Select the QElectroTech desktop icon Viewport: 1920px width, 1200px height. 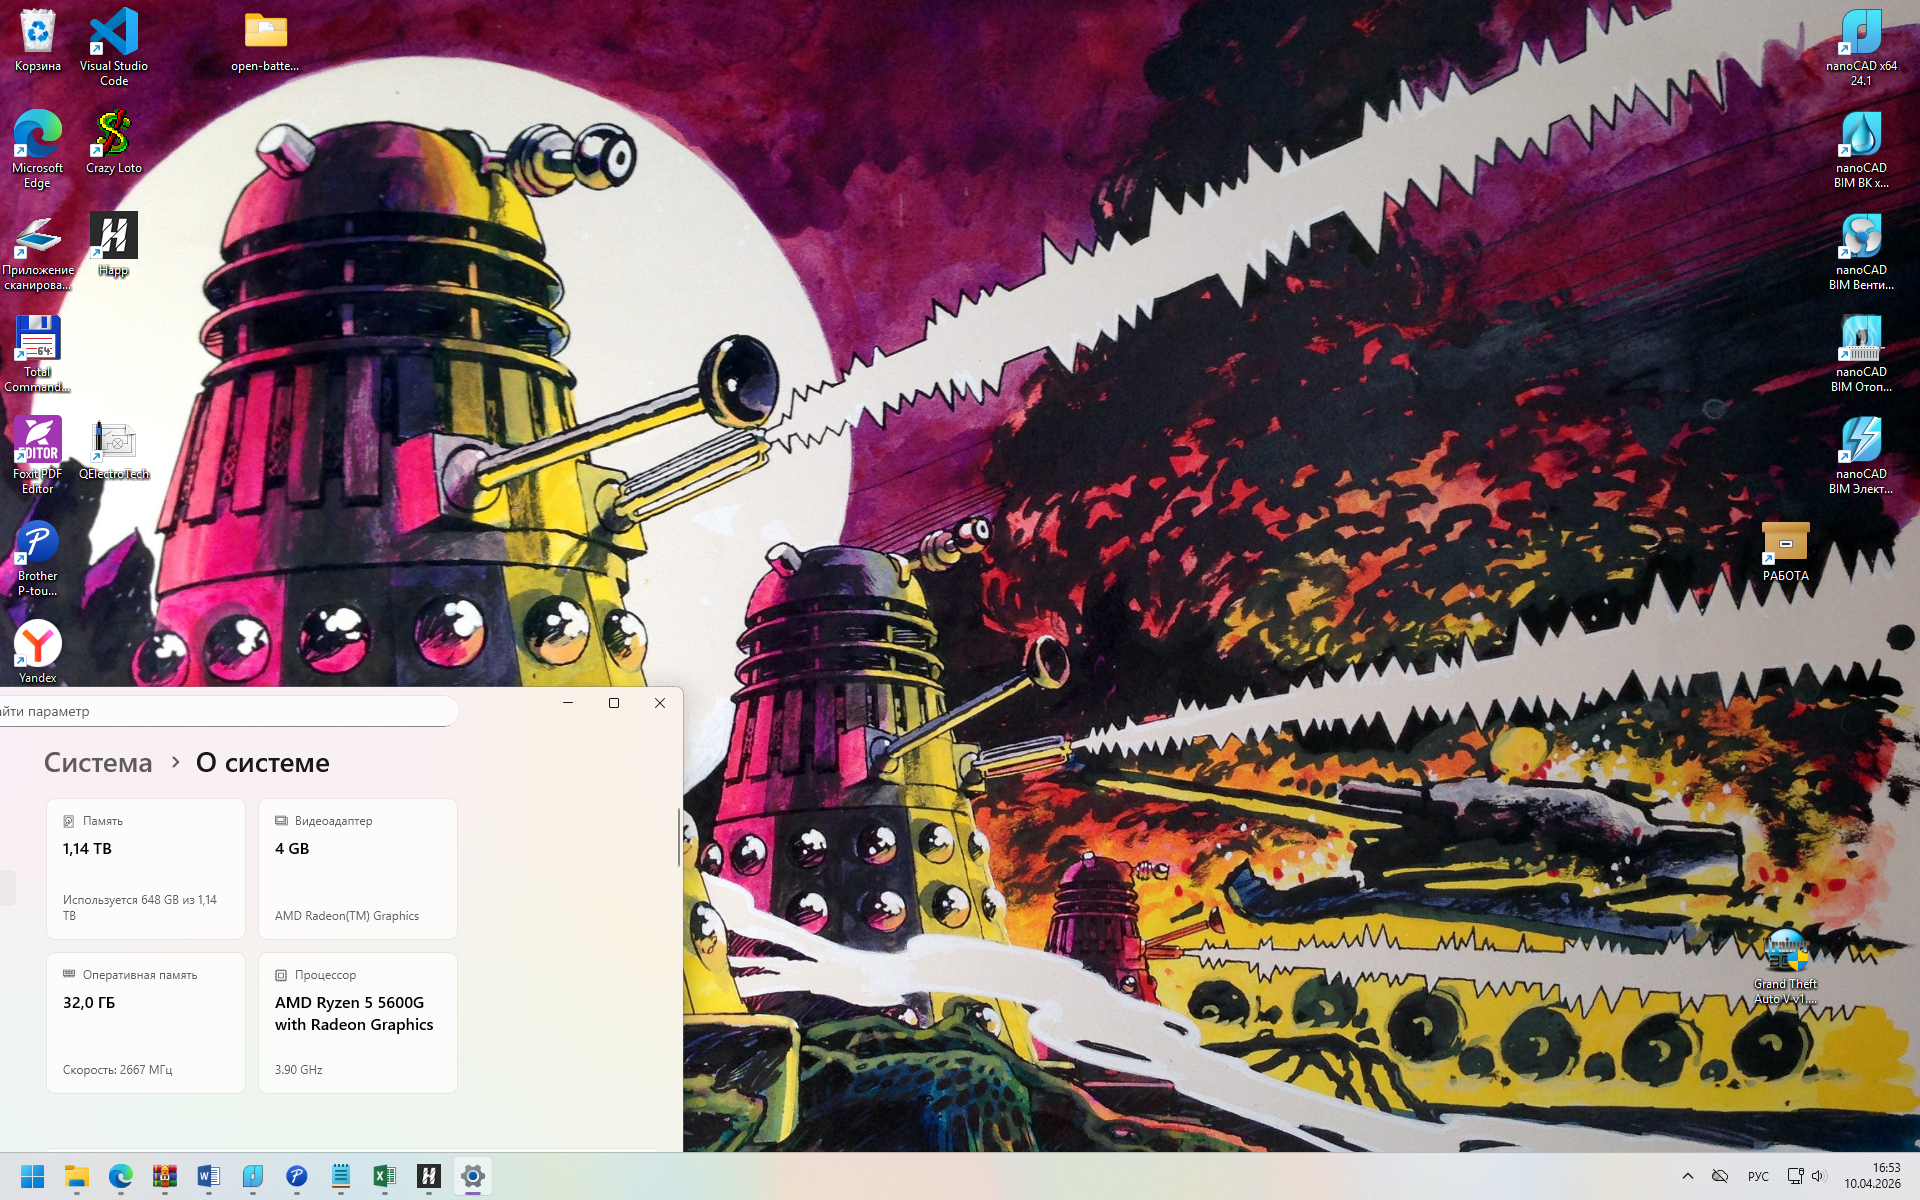114,443
